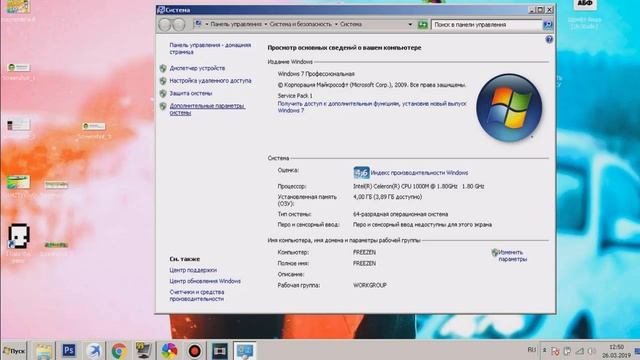
Task: Expand dropdown arrow before Система breadcrumb
Action: pyautogui.click(x=336, y=24)
